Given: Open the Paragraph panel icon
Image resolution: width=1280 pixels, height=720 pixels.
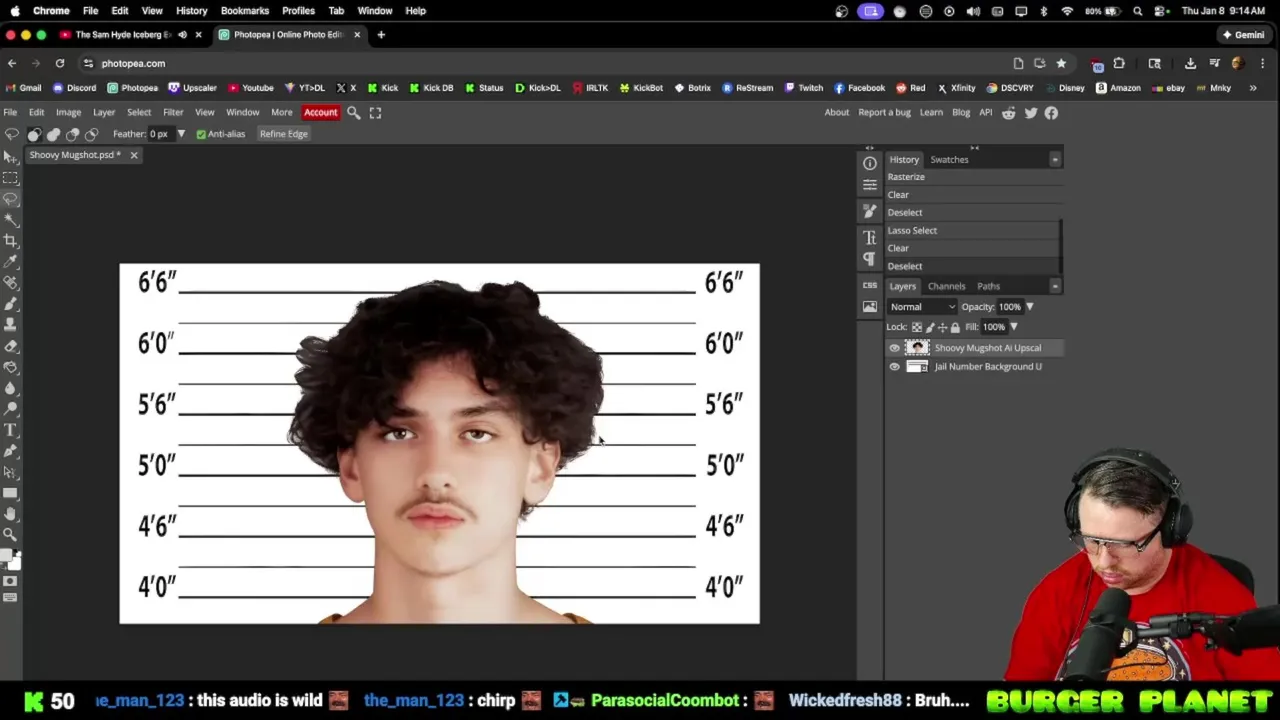Looking at the screenshot, I should point(870,259).
